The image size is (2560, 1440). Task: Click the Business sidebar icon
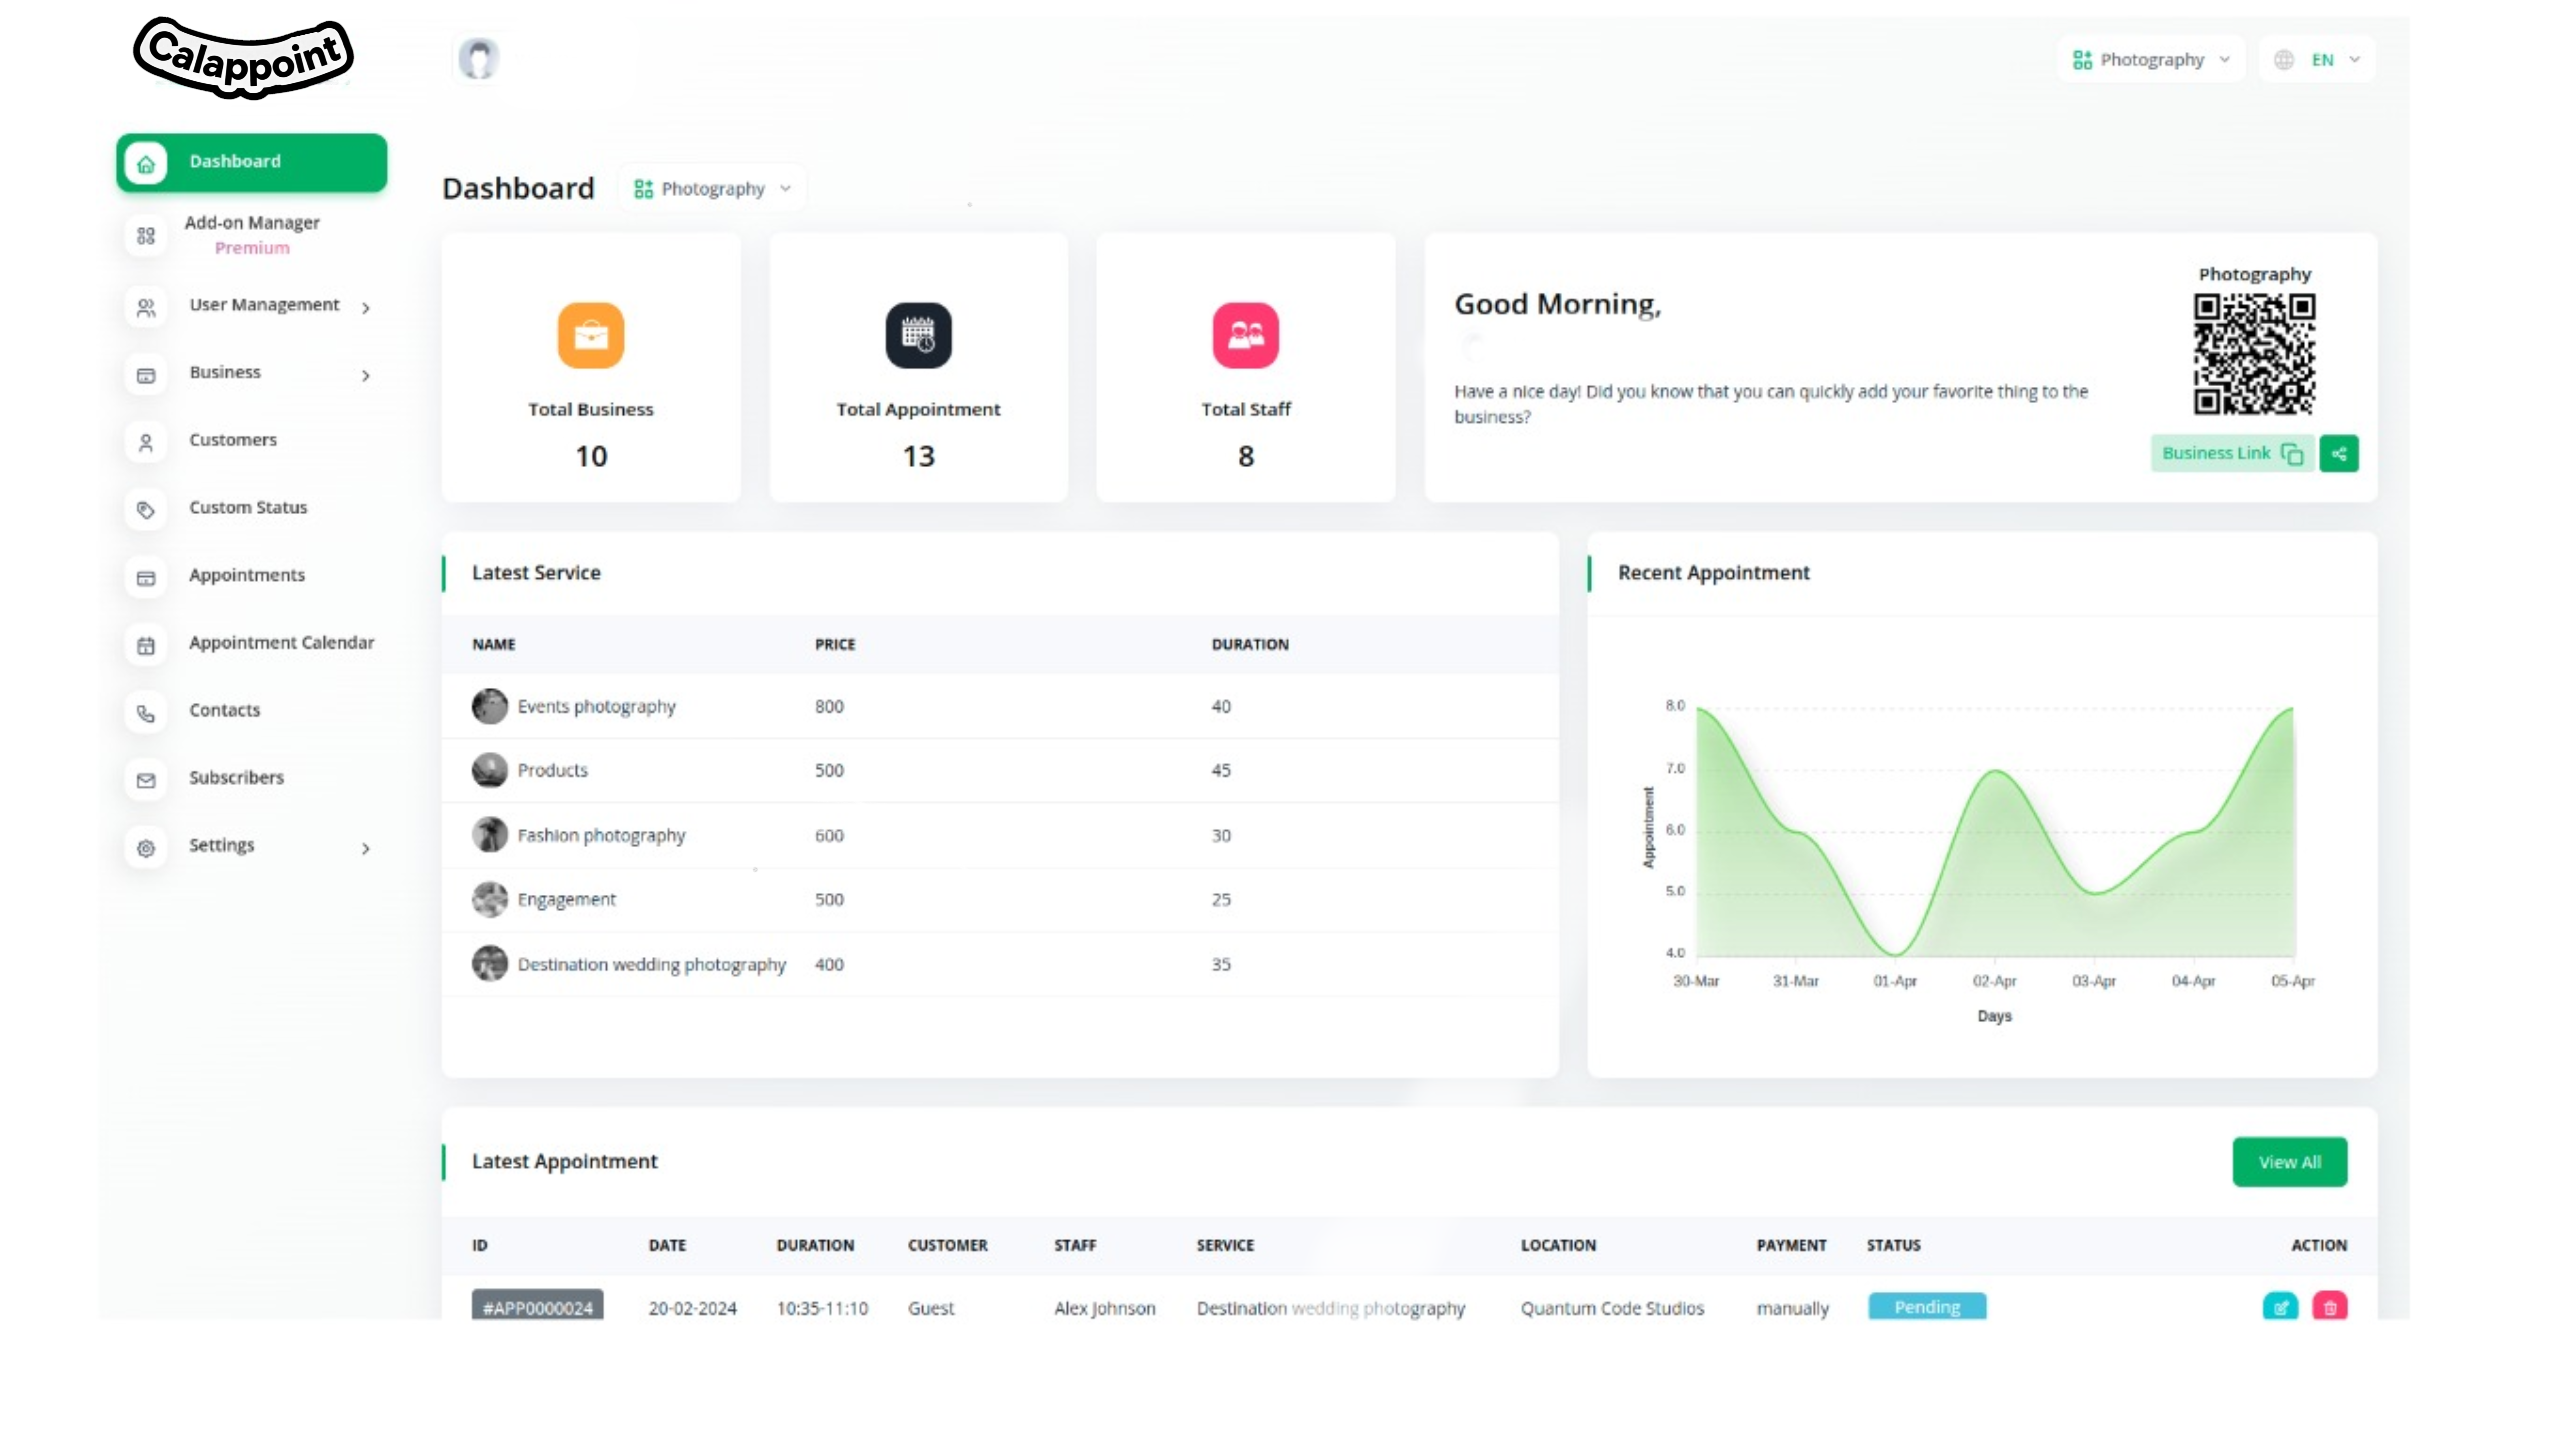tap(146, 376)
